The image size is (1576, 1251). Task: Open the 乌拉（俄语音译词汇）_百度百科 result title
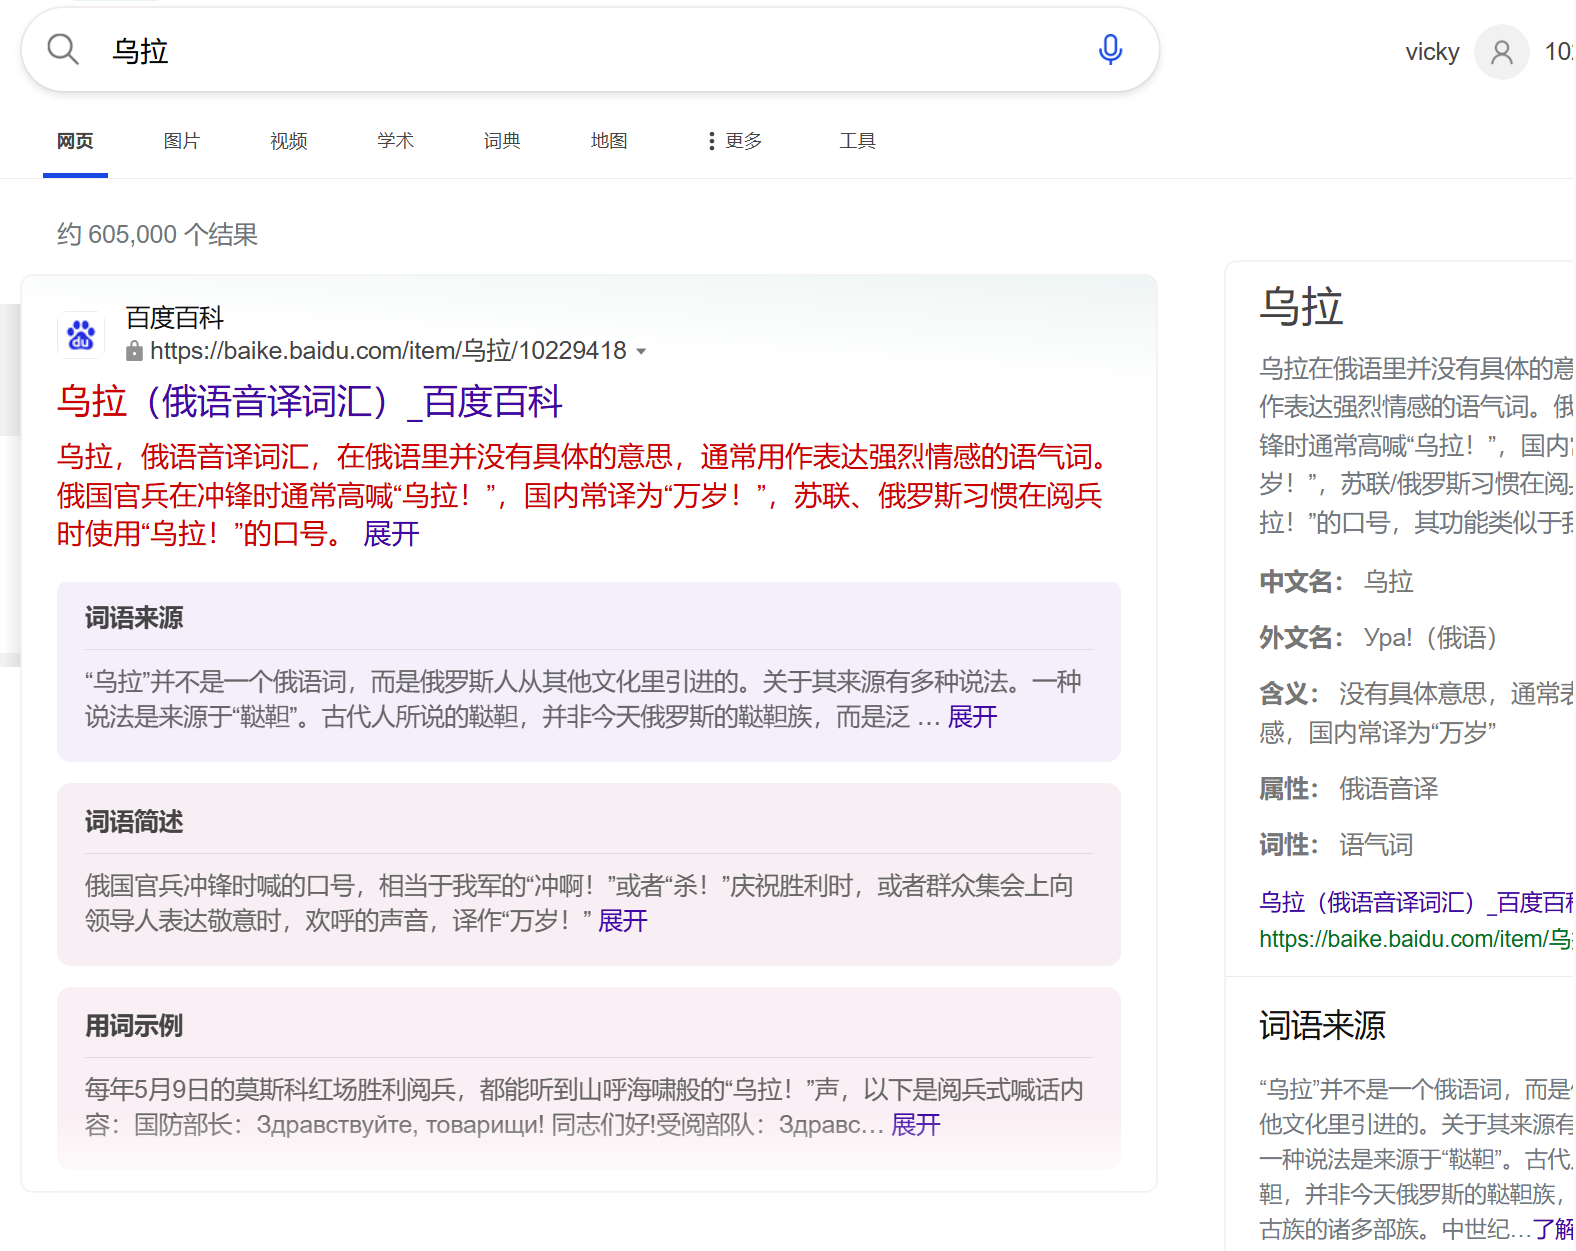pyautogui.click(x=310, y=402)
